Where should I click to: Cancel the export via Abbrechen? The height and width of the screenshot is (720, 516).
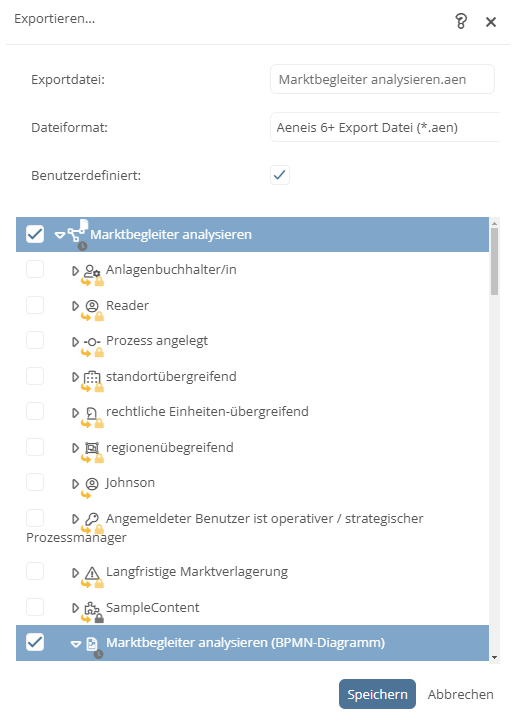[460, 694]
